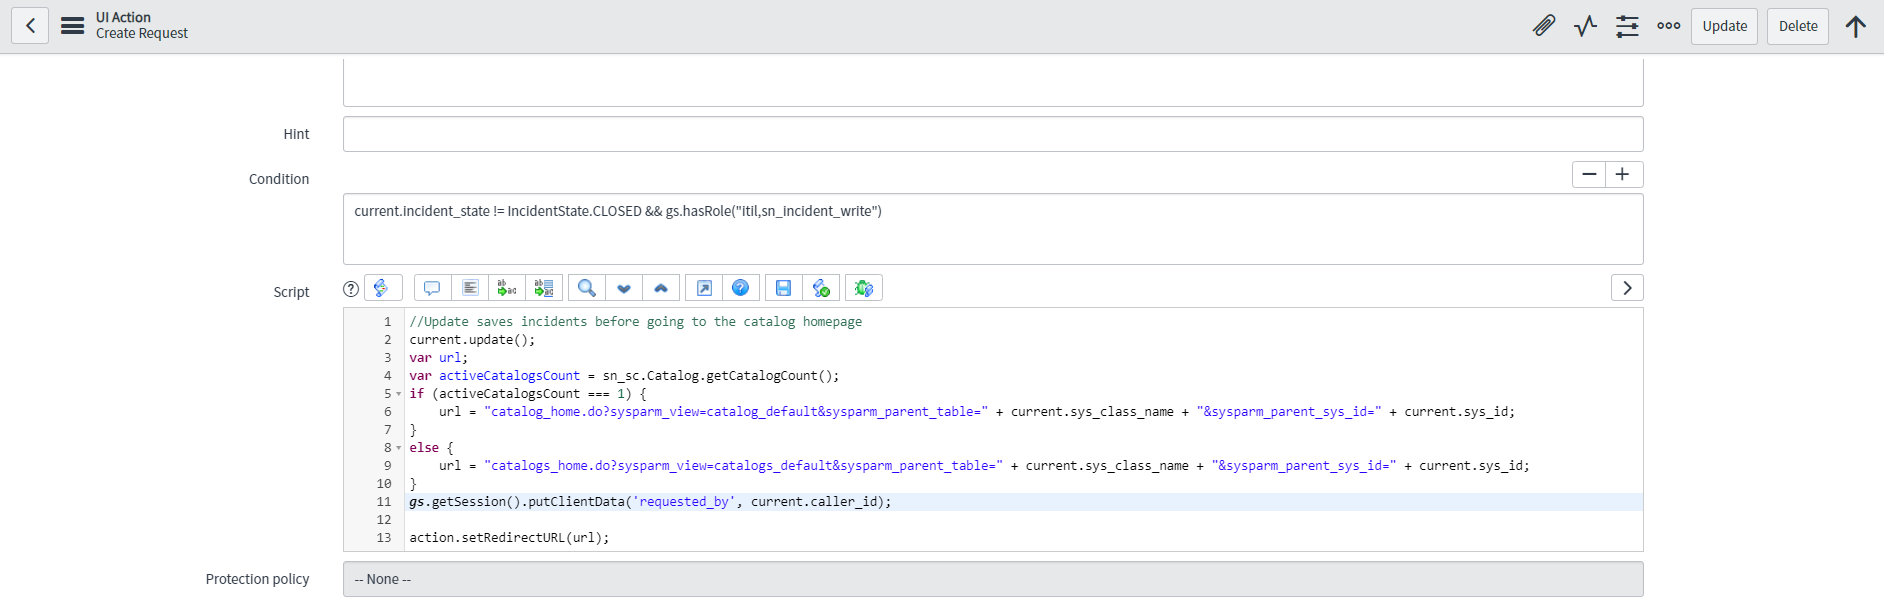
Task: Click the toggle comment speech-bubble icon
Action: (432, 288)
